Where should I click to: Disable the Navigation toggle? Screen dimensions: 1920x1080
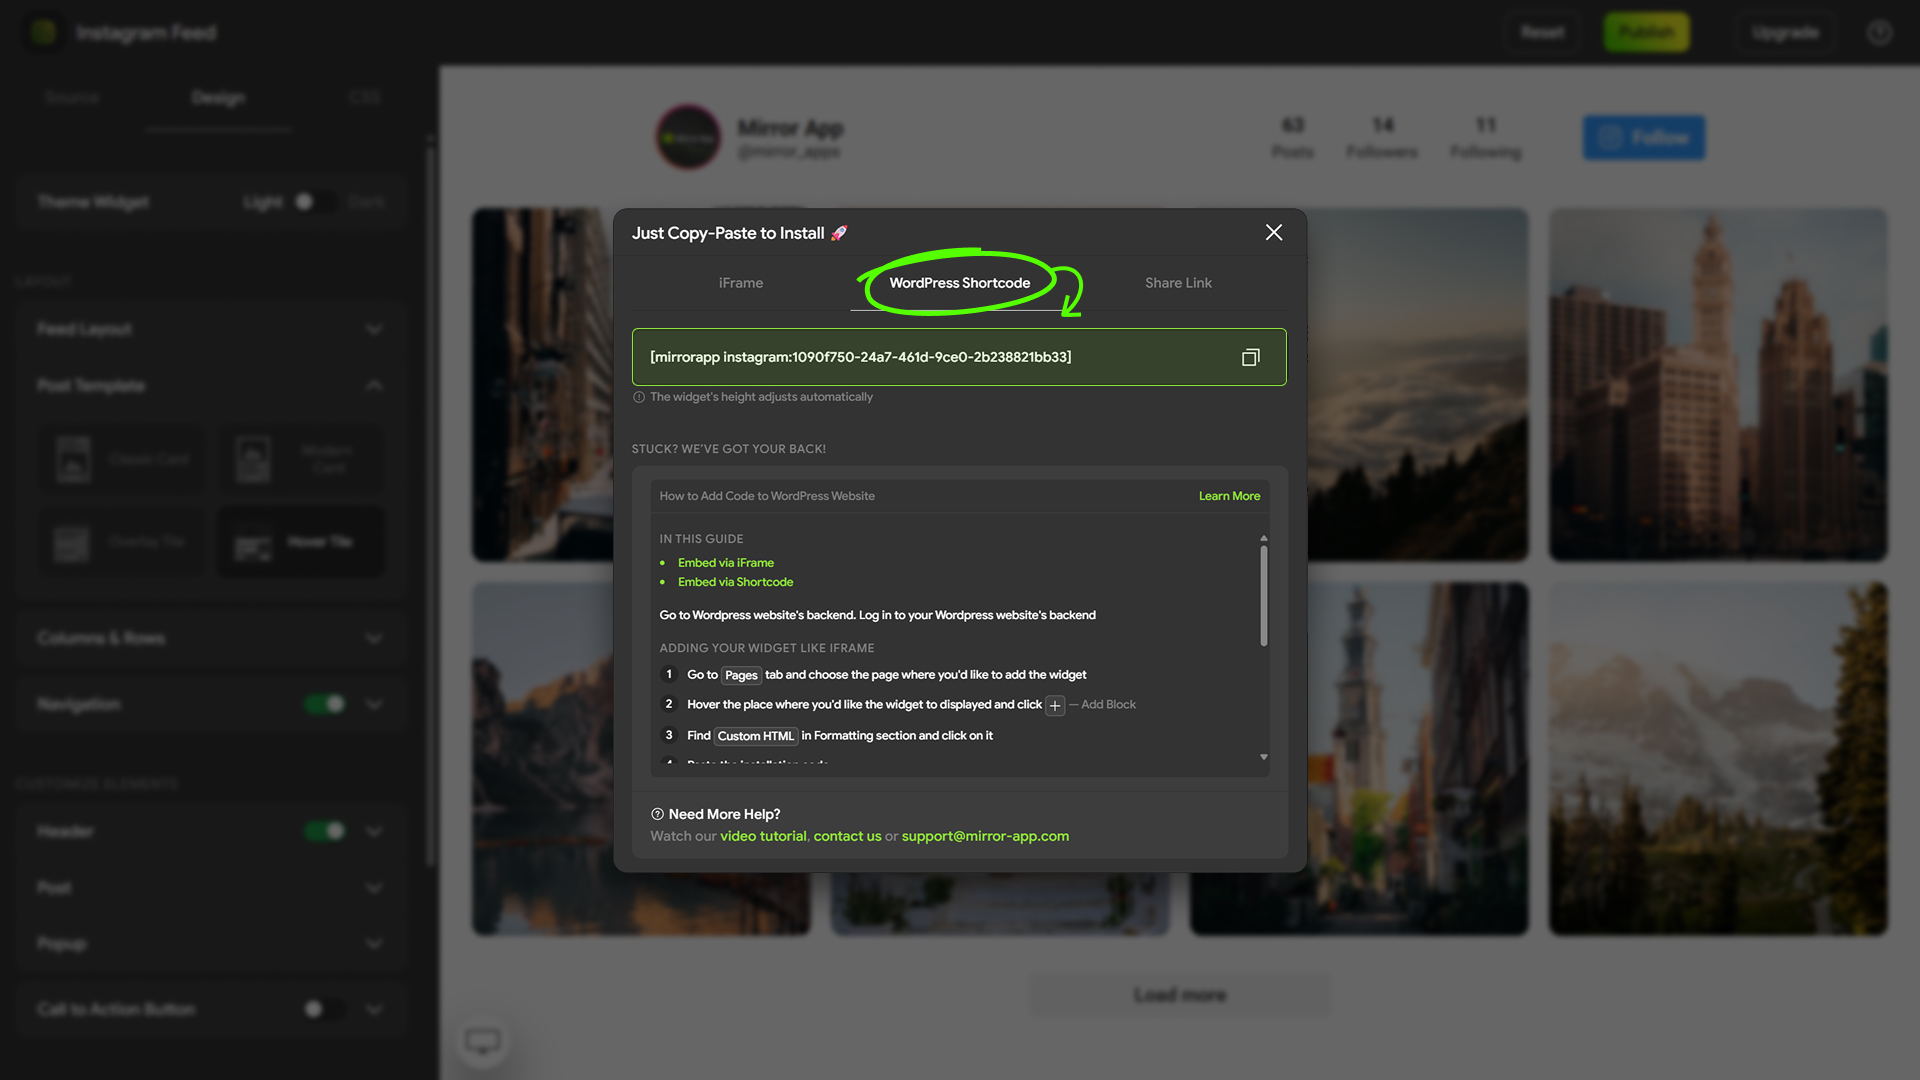pyautogui.click(x=325, y=705)
